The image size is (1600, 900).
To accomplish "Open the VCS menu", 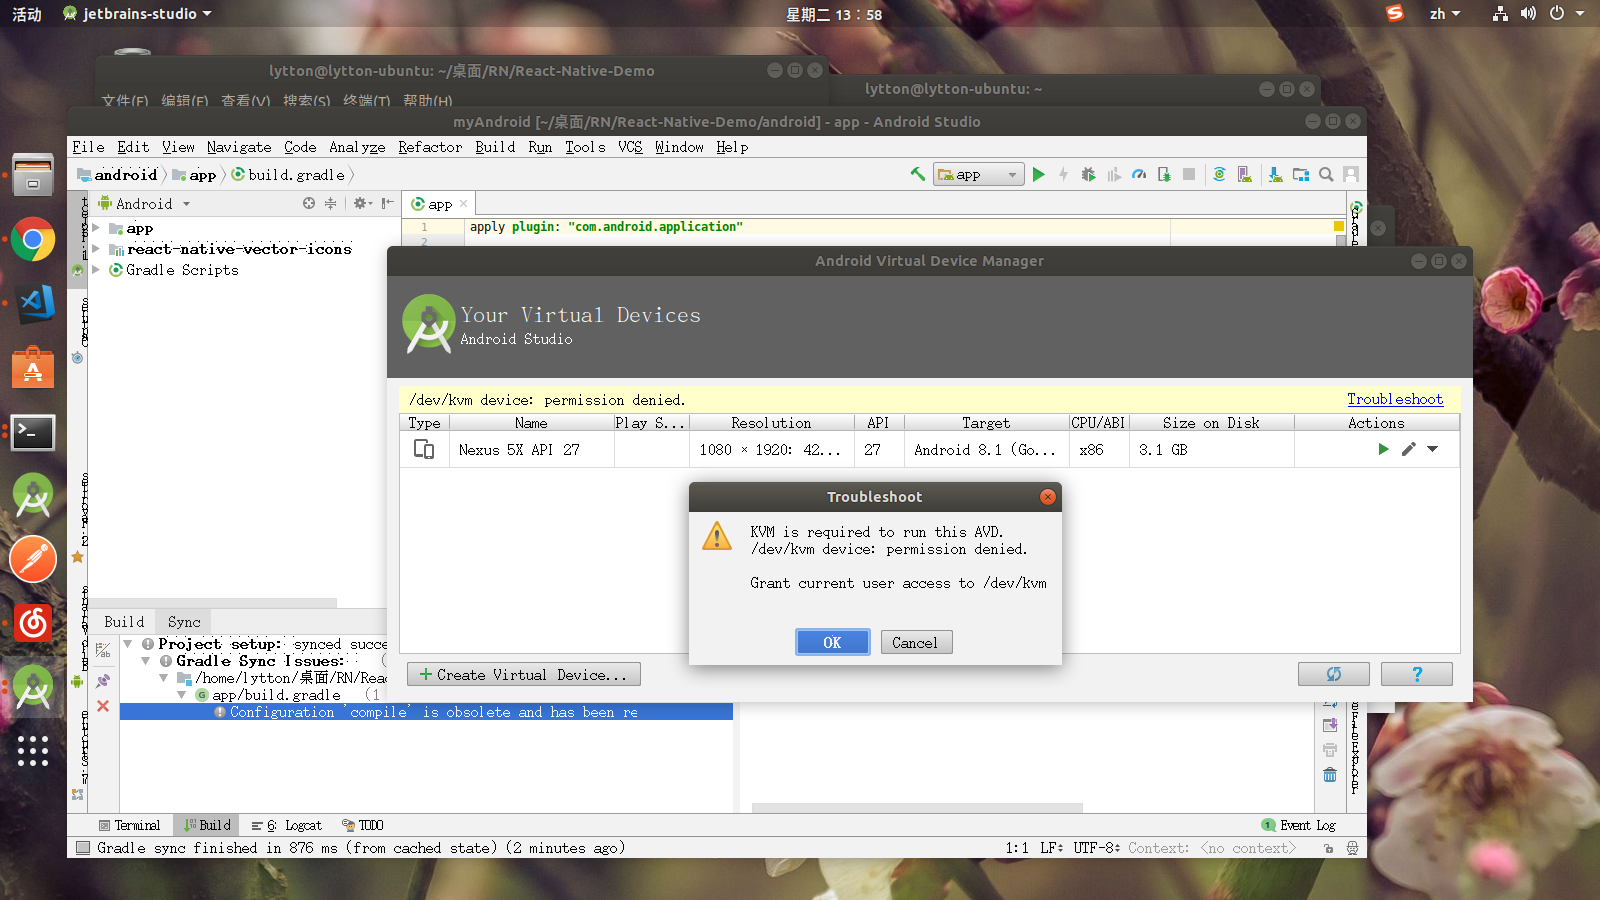I will click(x=630, y=147).
